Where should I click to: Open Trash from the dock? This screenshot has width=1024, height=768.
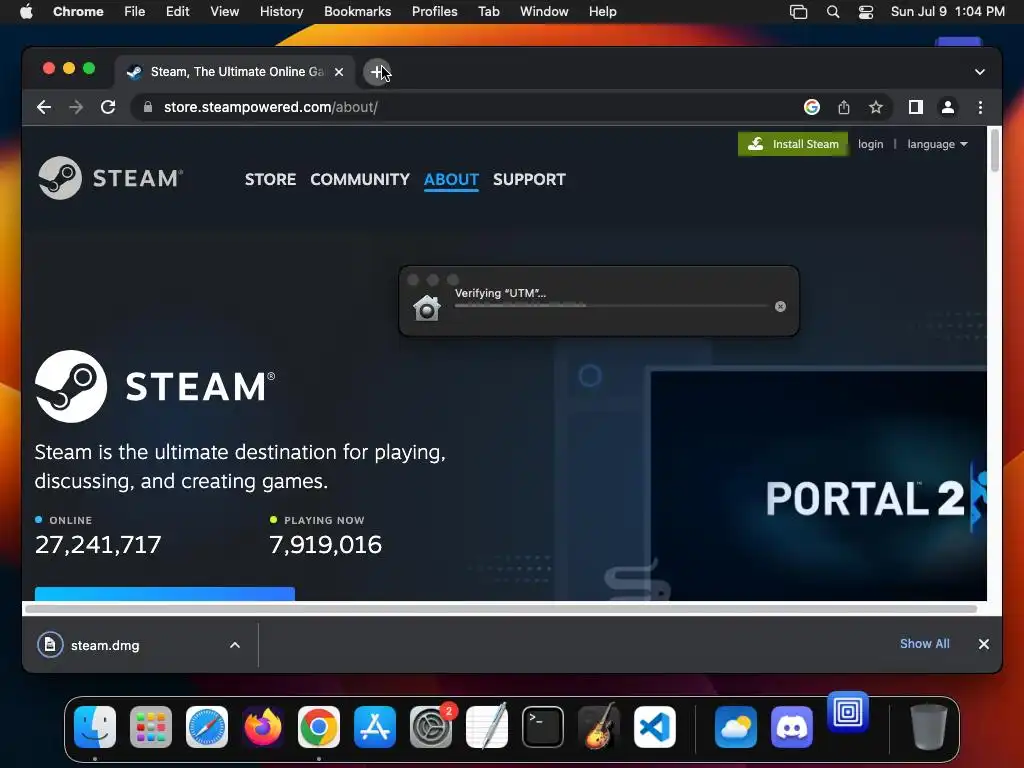pos(928,727)
